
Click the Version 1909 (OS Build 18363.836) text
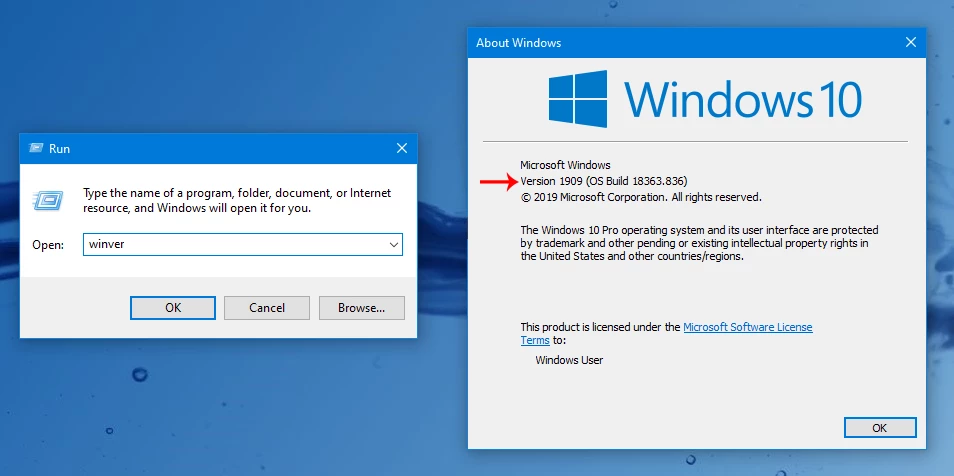(x=604, y=181)
